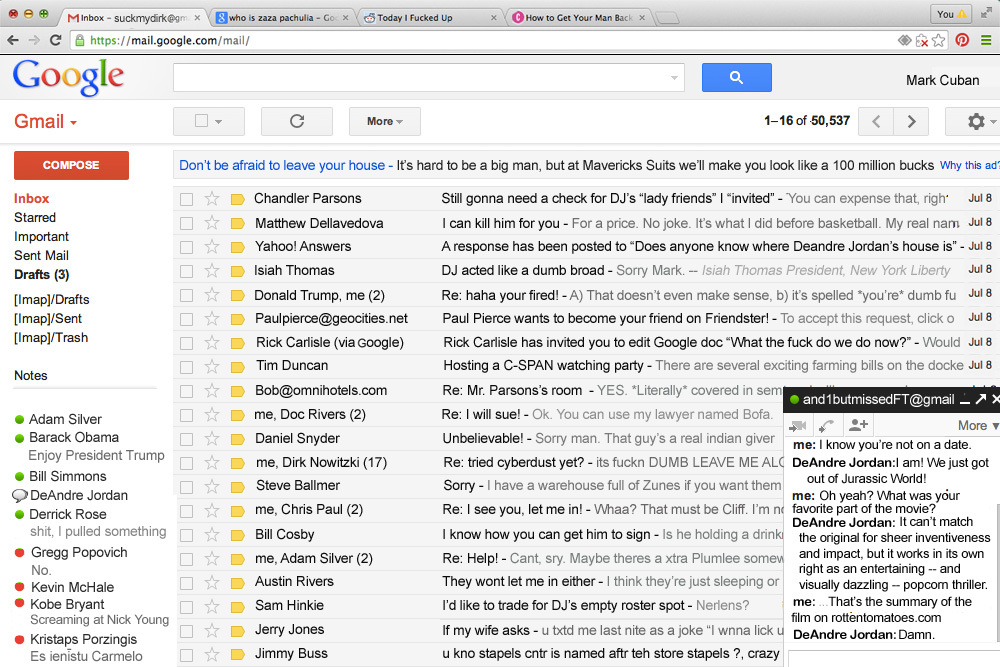1000x667 pixels.
Task: Select the Chandler Parsons email checkbox
Action: (186, 199)
